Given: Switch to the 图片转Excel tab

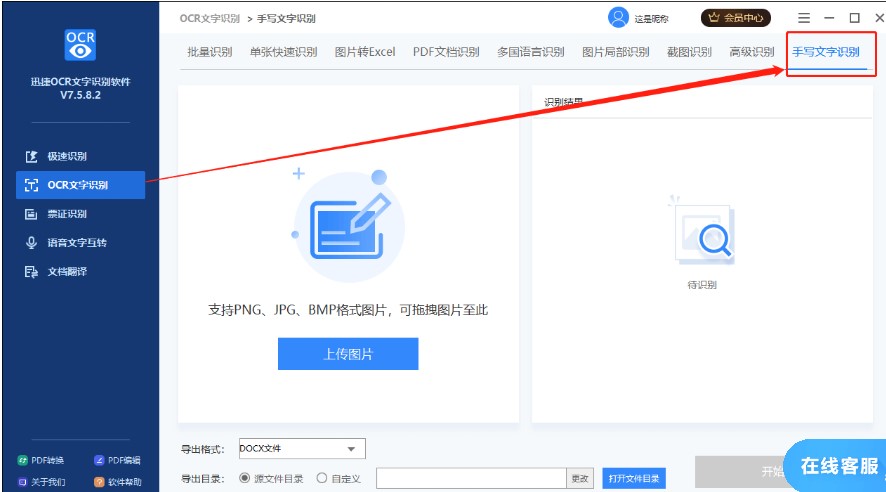Looking at the screenshot, I should [x=364, y=52].
